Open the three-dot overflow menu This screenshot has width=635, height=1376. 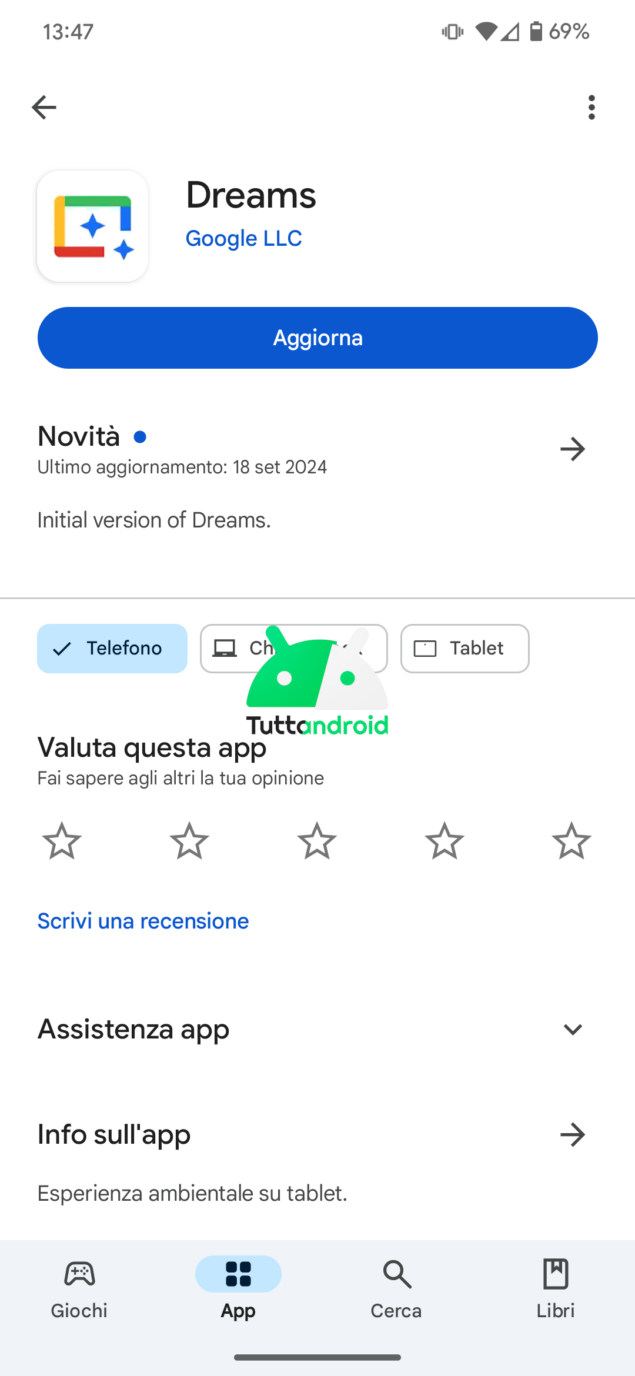tap(591, 107)
